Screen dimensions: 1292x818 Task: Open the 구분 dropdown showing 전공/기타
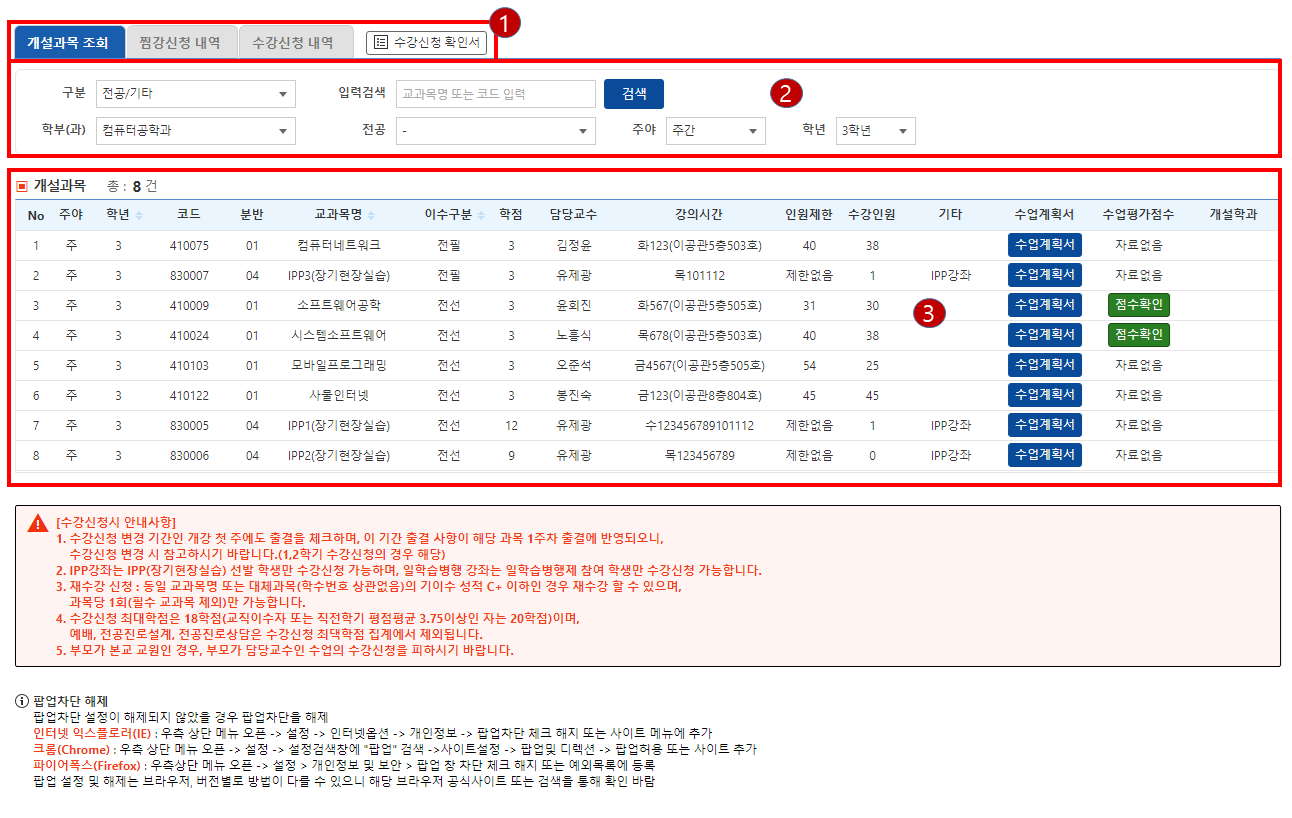[x=195, y=95]
